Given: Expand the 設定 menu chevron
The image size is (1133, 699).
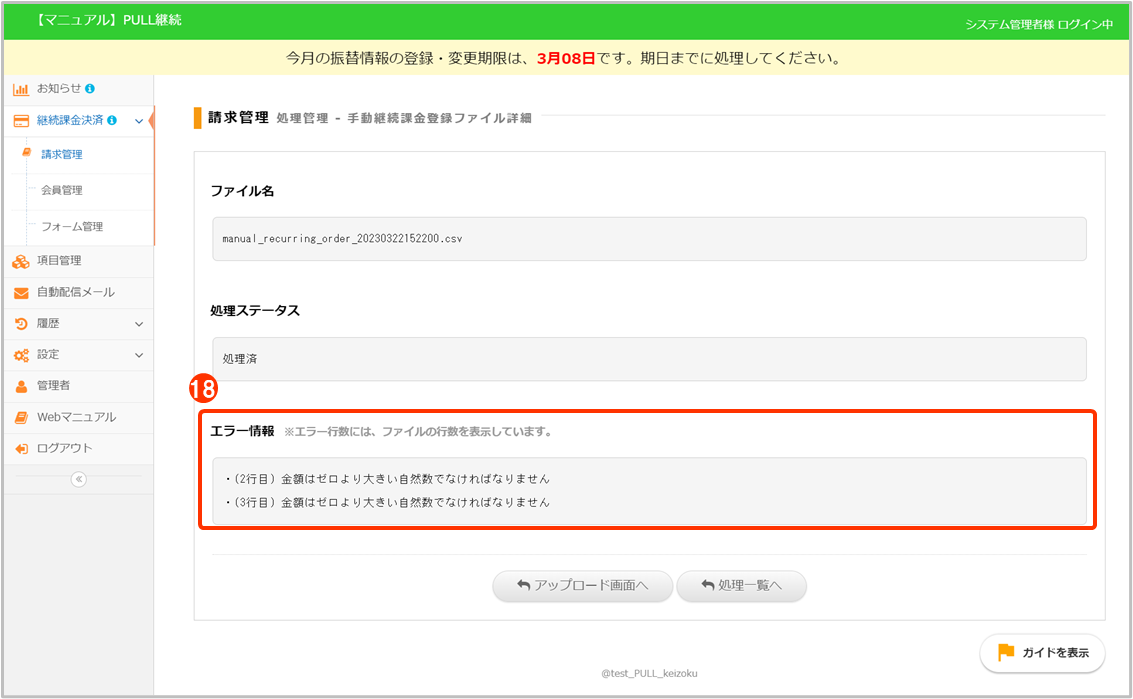Looking at the screenshot, I should 138,355.
